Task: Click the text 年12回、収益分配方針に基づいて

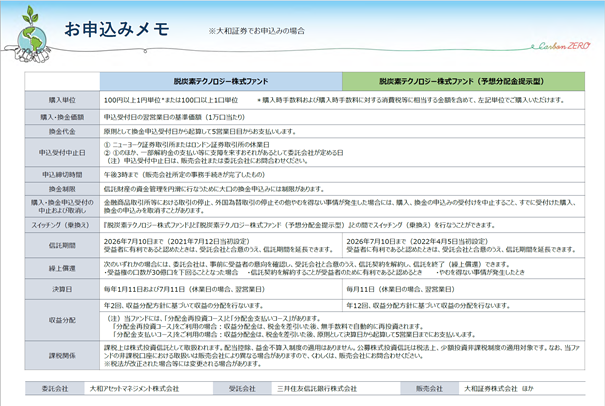Action: click(x=428, y=306)
